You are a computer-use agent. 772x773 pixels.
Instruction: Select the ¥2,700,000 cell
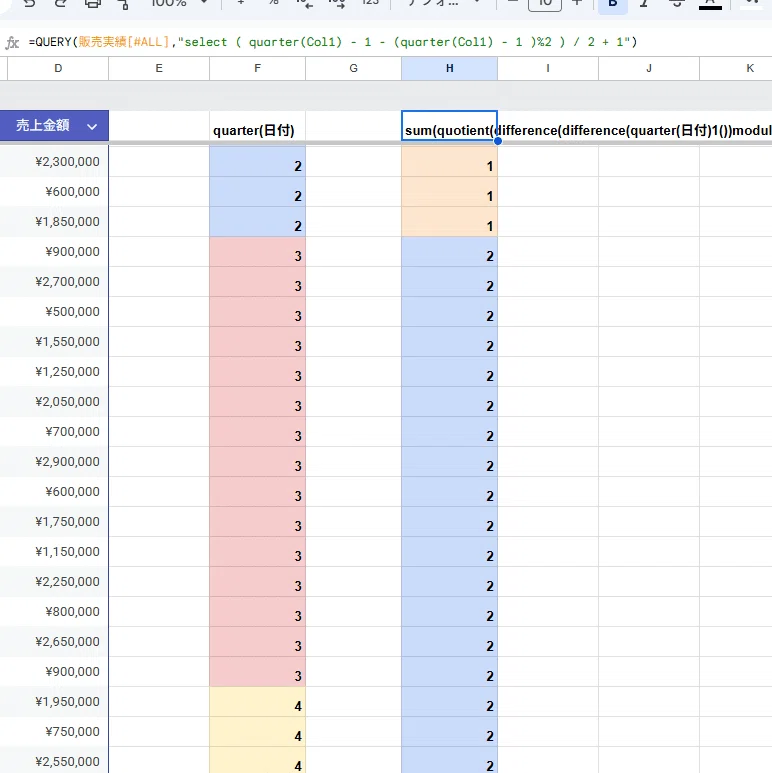(54, 282)
